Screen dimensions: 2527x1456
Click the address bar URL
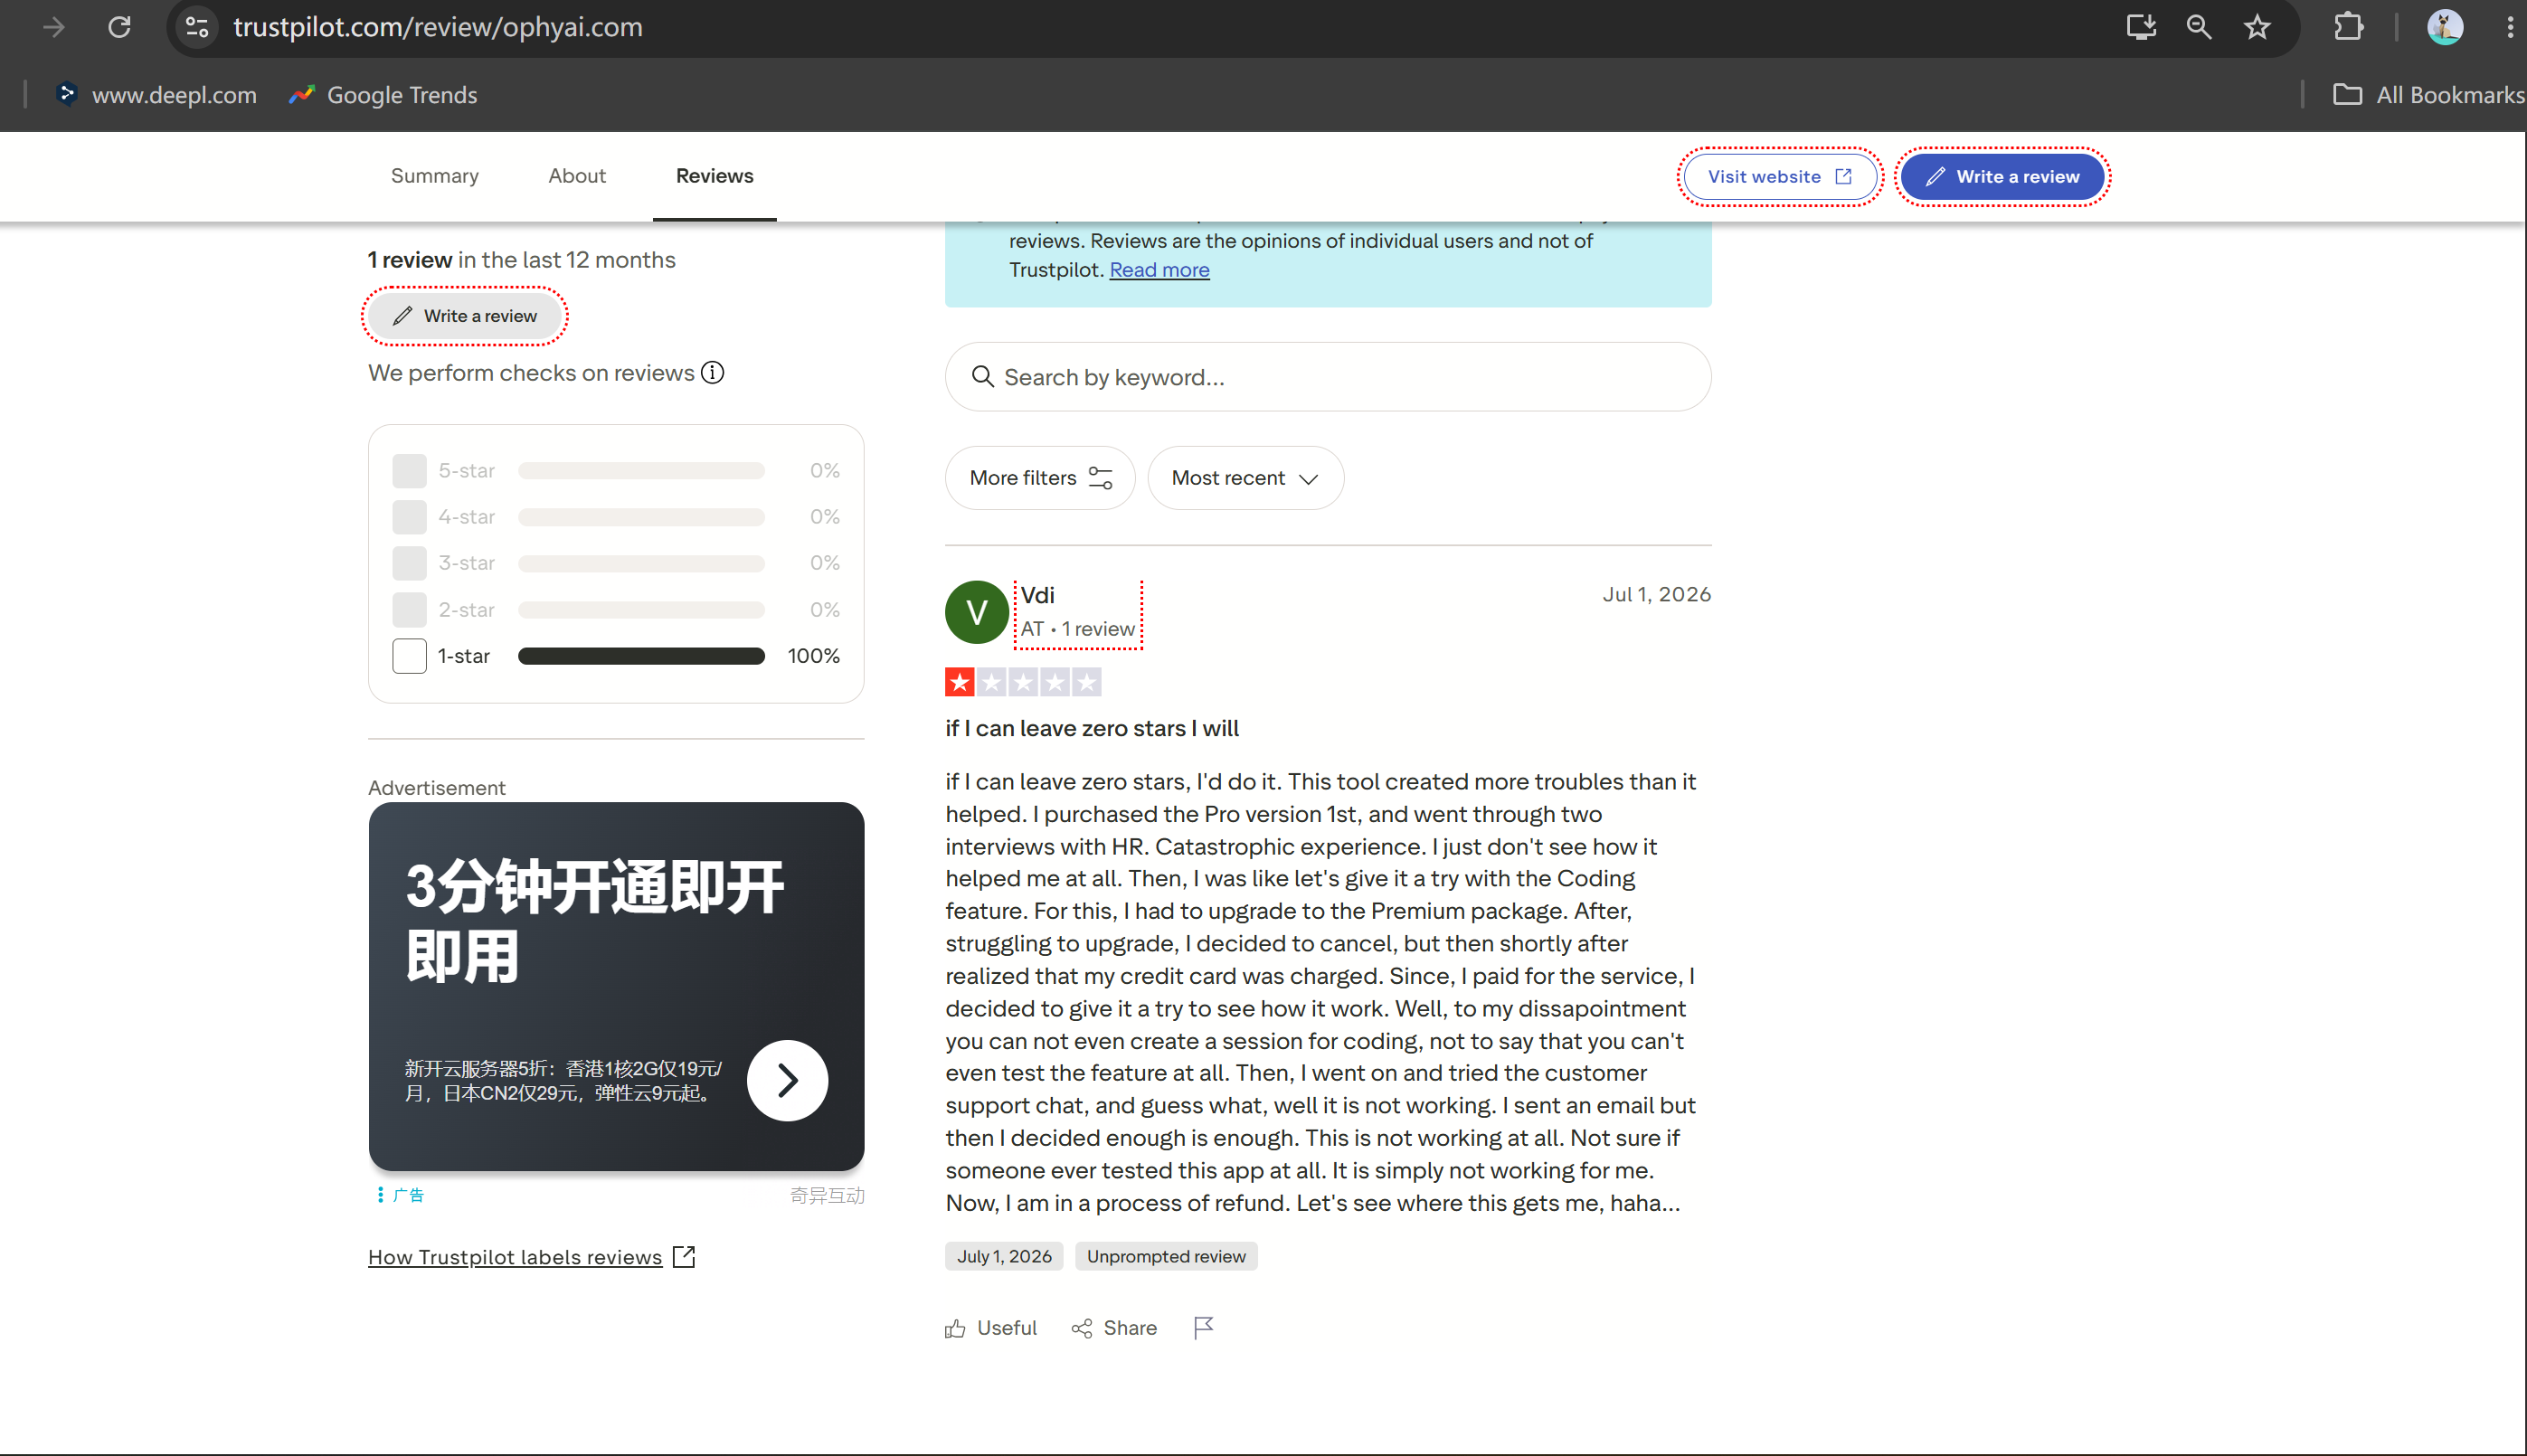(x=438, y=27)
